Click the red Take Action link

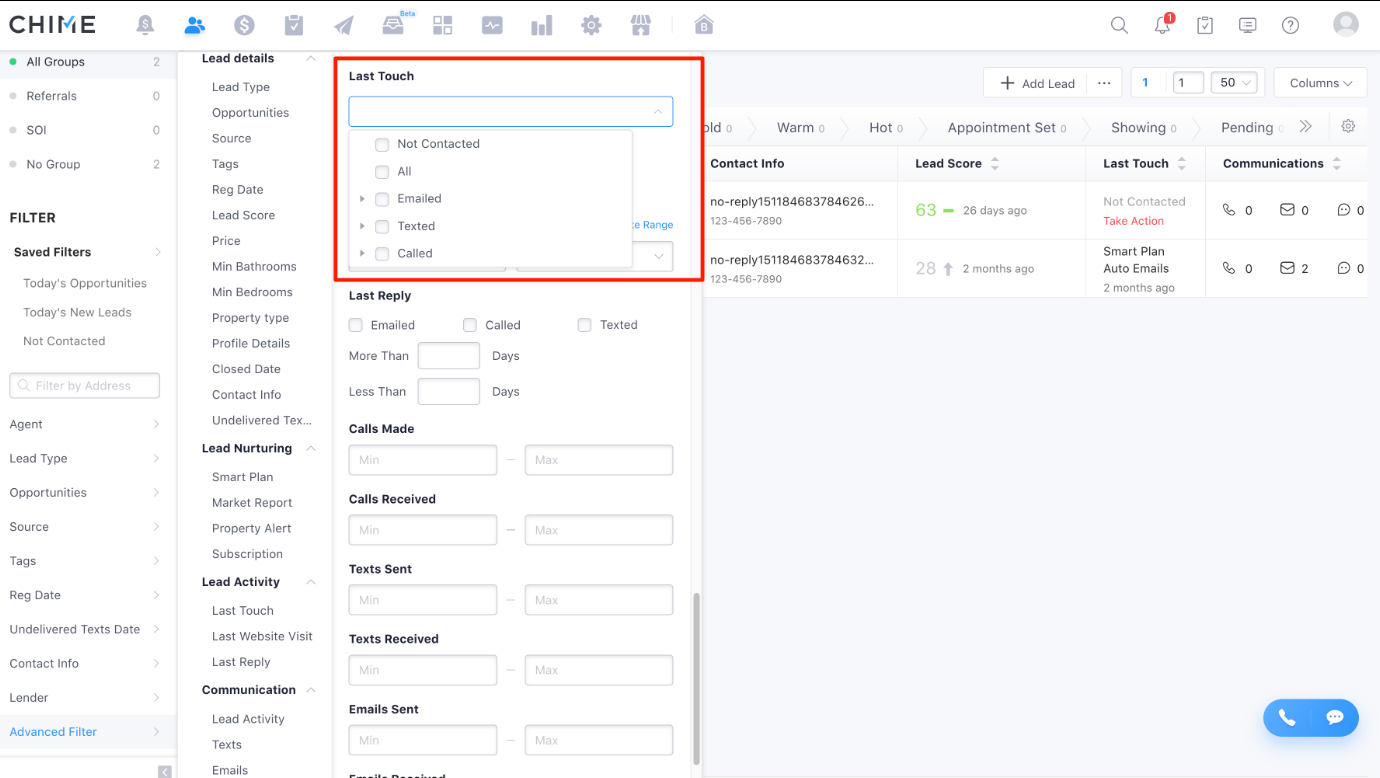point(1133,221)
